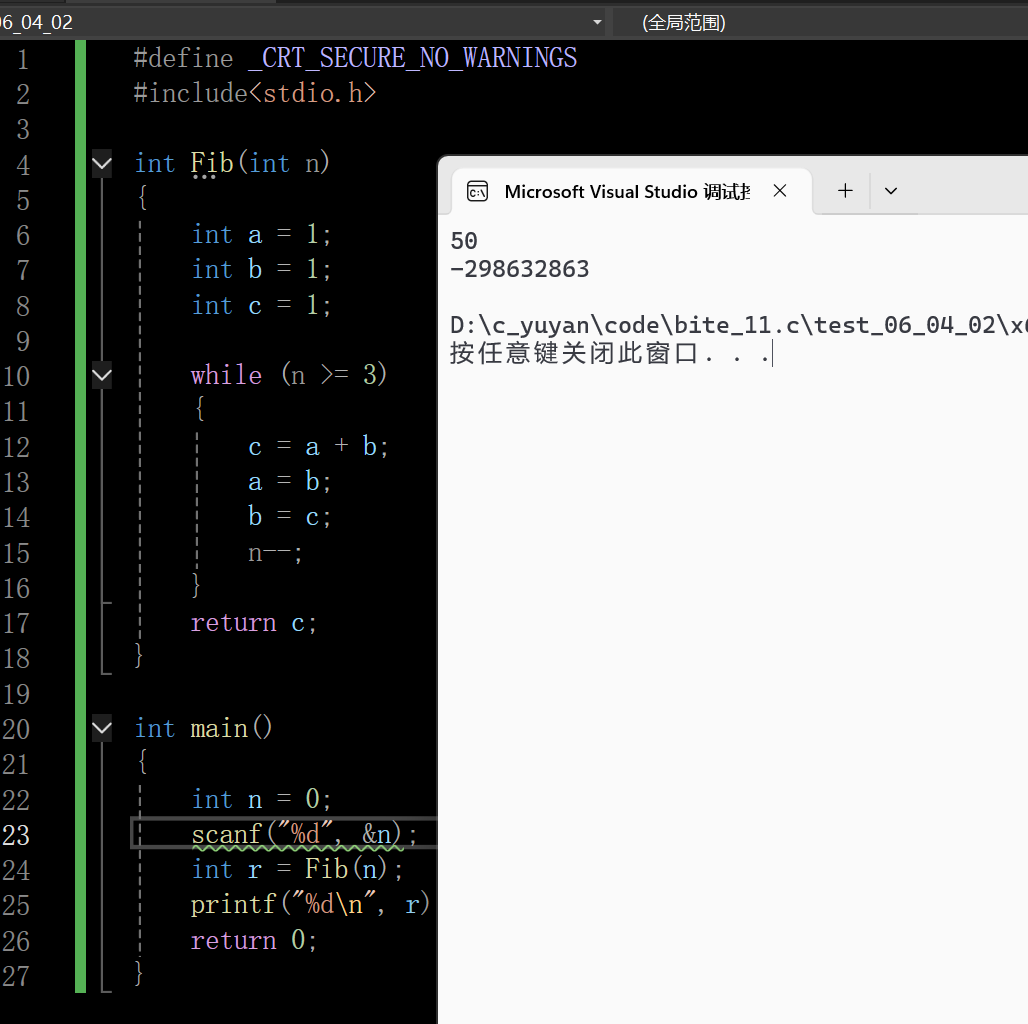Click the console input value 50
The image size is (1028, 1024).
[x=464, y=241]
